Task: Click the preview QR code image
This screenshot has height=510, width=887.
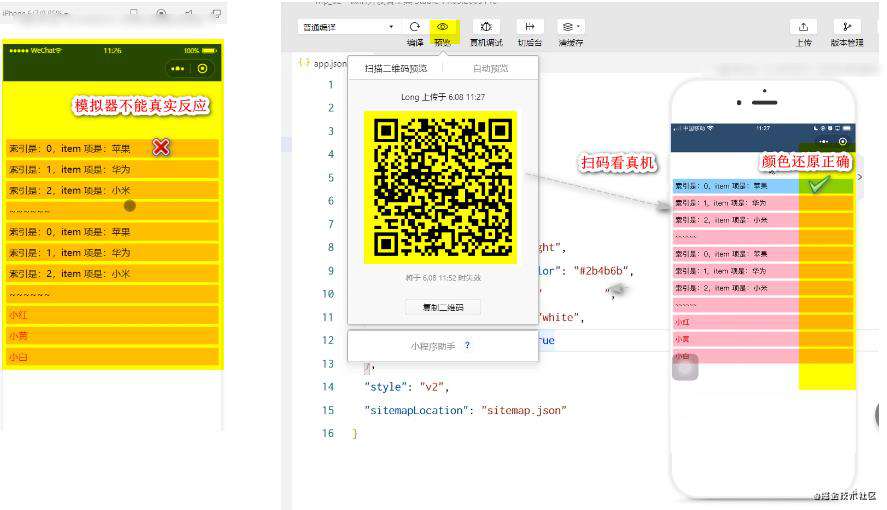Action: click(x=441, y=187)
